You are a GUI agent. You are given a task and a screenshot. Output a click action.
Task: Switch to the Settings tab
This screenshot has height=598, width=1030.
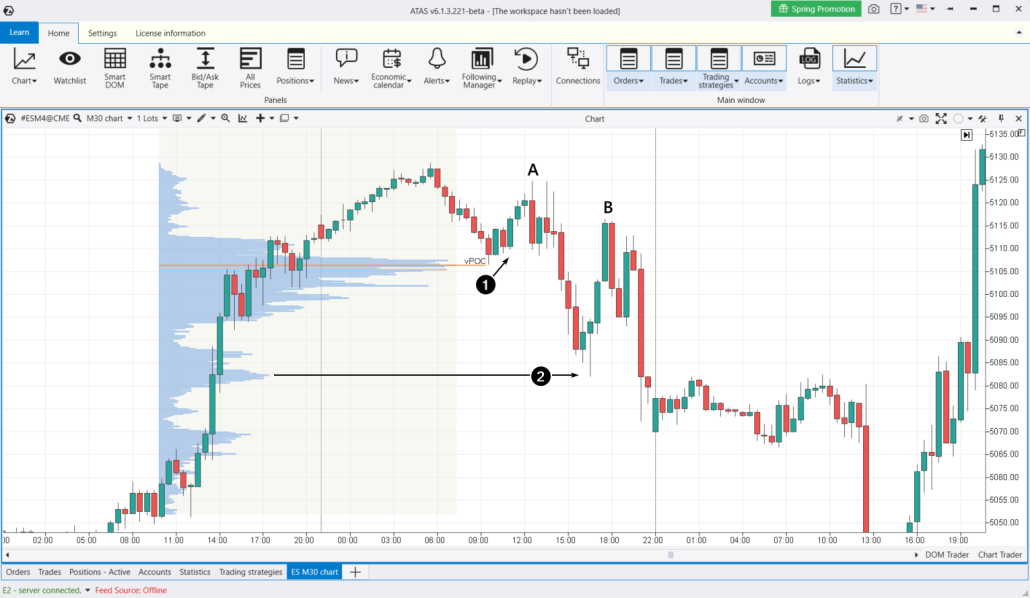102,32
